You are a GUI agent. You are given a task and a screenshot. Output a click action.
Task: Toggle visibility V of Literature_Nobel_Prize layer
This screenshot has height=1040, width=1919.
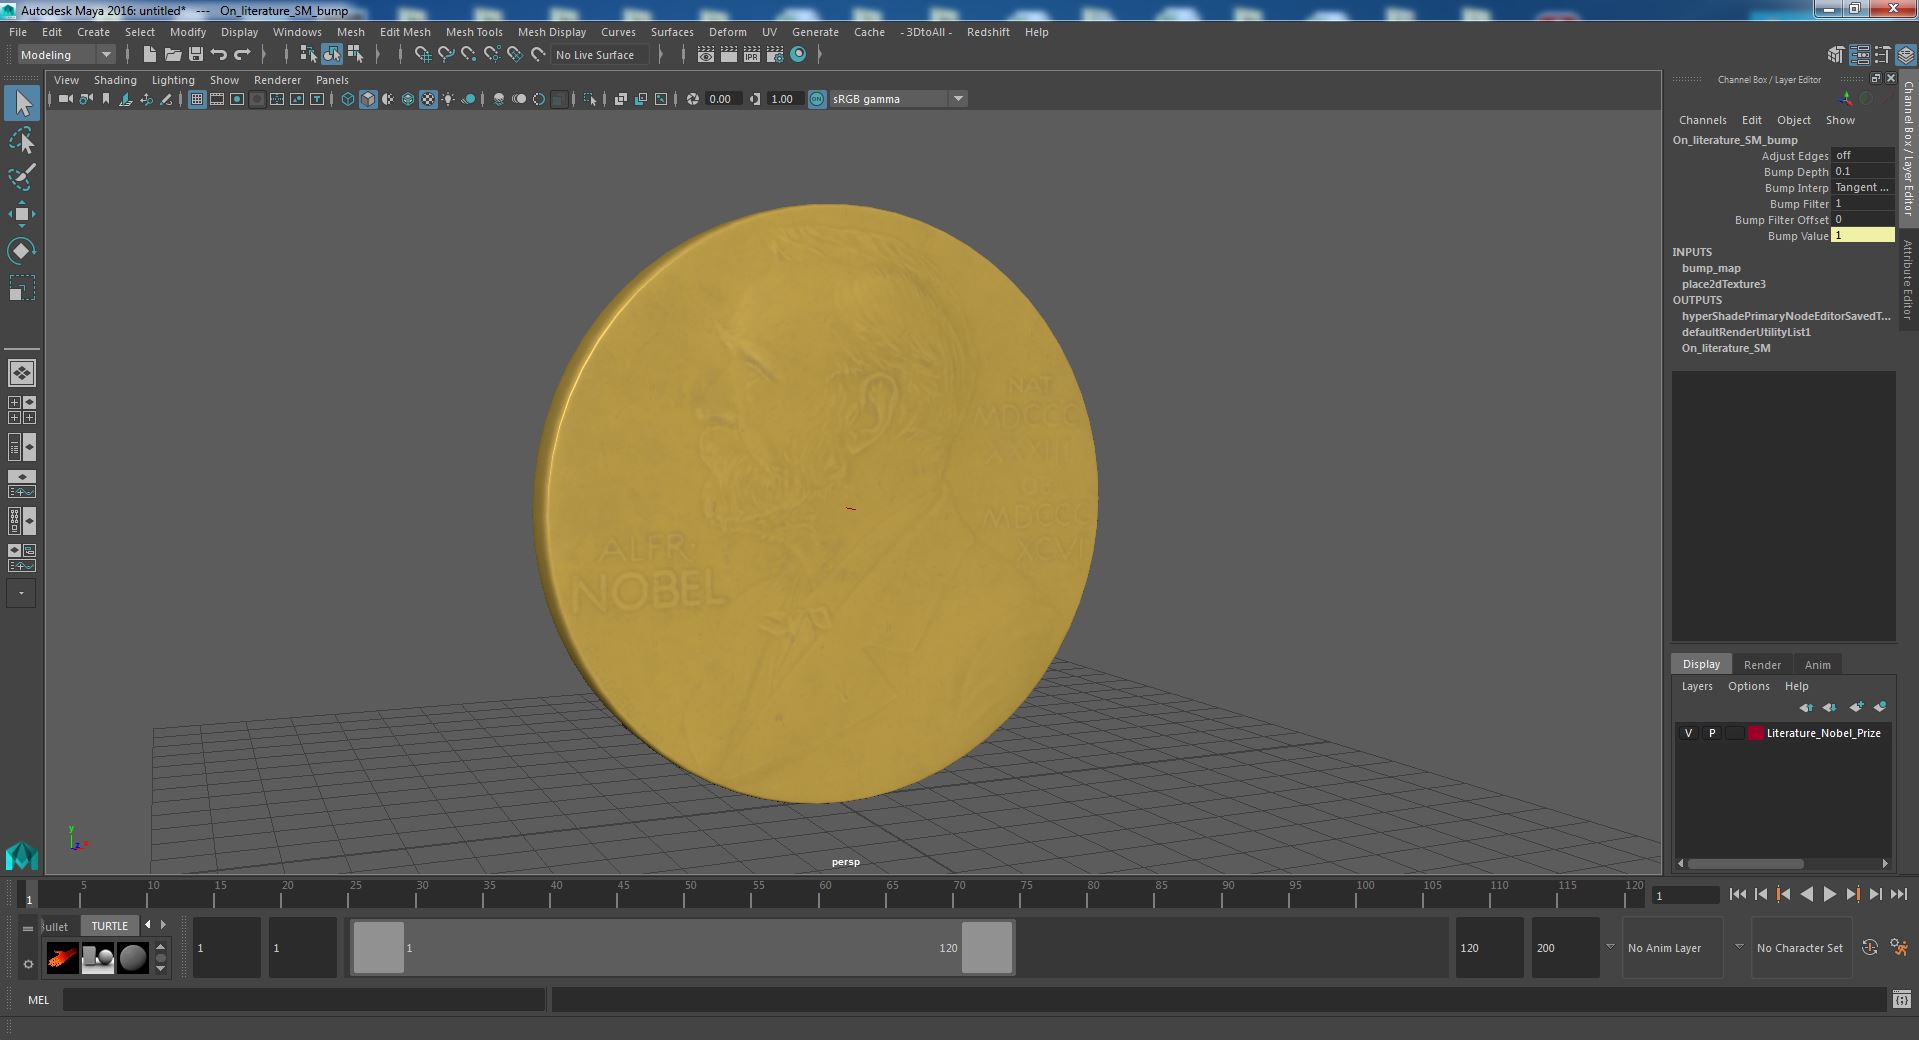click(x=1689, y=733)
